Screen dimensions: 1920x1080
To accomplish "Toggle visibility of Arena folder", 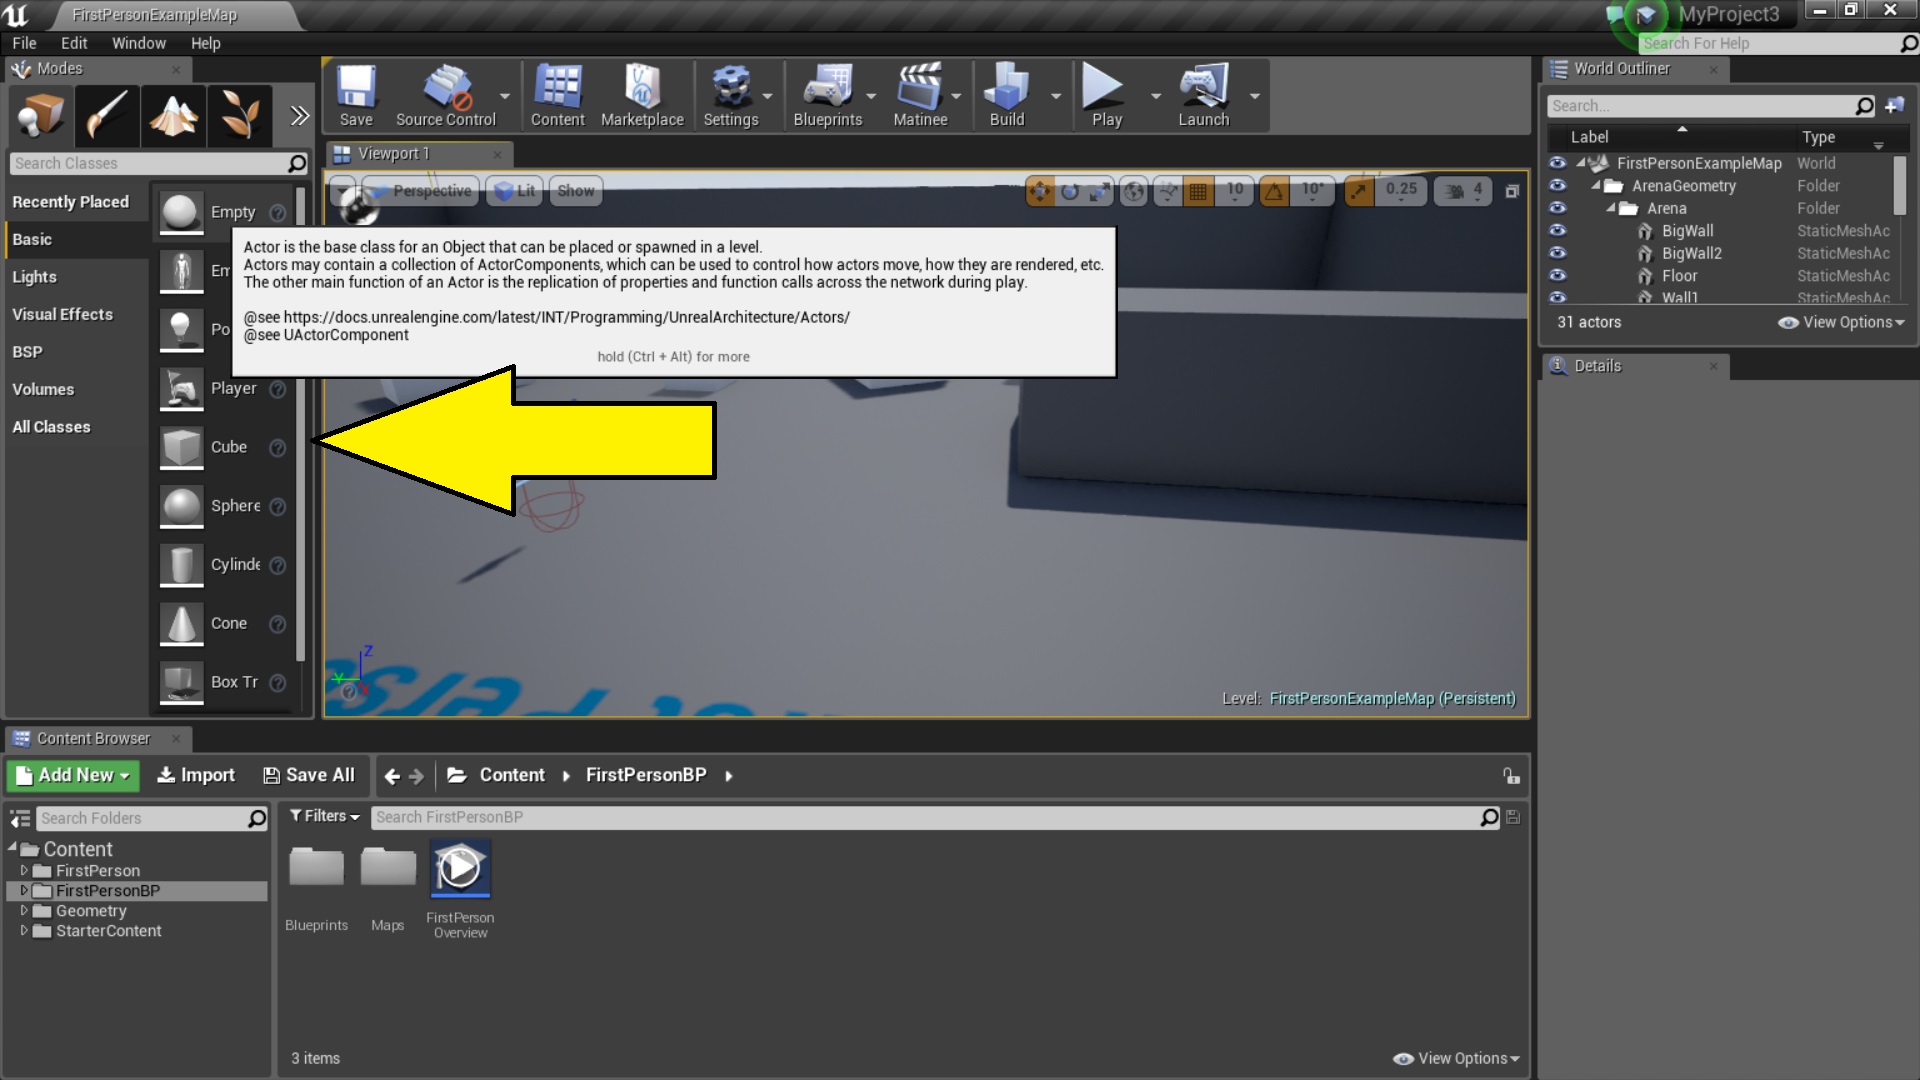I will 1559,208.
